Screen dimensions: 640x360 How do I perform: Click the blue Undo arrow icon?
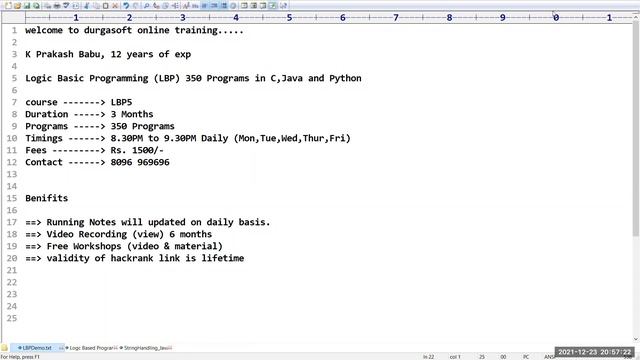(x=126, y=6)
